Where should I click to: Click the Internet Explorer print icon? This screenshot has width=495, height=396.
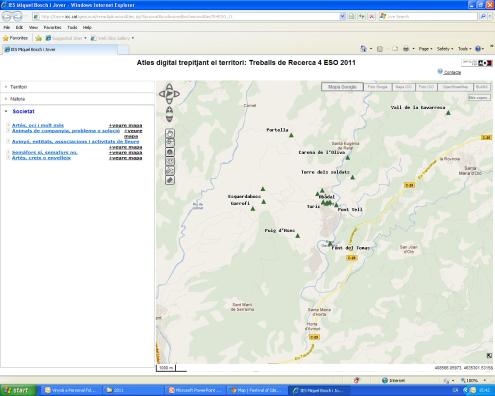(406, 49)
